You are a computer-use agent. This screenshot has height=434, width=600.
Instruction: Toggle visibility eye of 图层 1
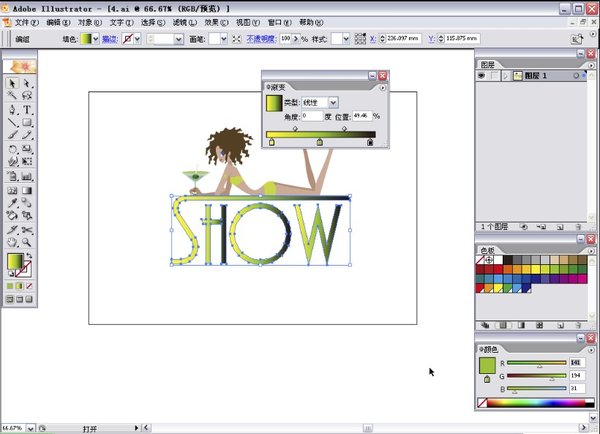pos(481,76)
